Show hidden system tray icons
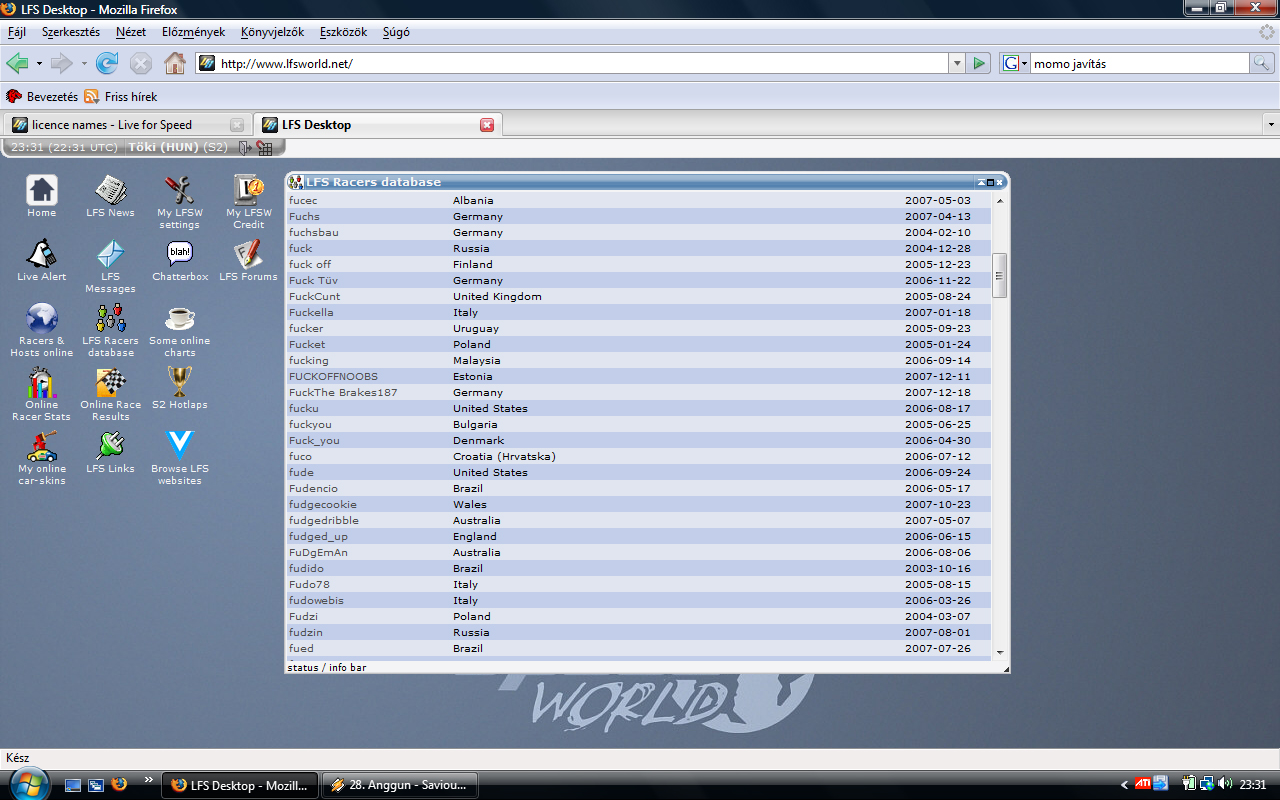The image size is (1280, 800). (x=1125, y=784)
